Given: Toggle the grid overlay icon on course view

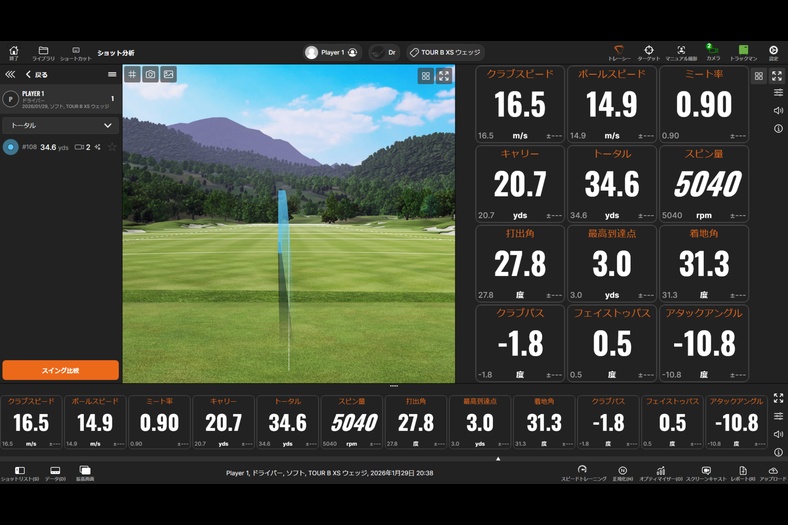Looking at the screenshot, I should pos(132,74).
